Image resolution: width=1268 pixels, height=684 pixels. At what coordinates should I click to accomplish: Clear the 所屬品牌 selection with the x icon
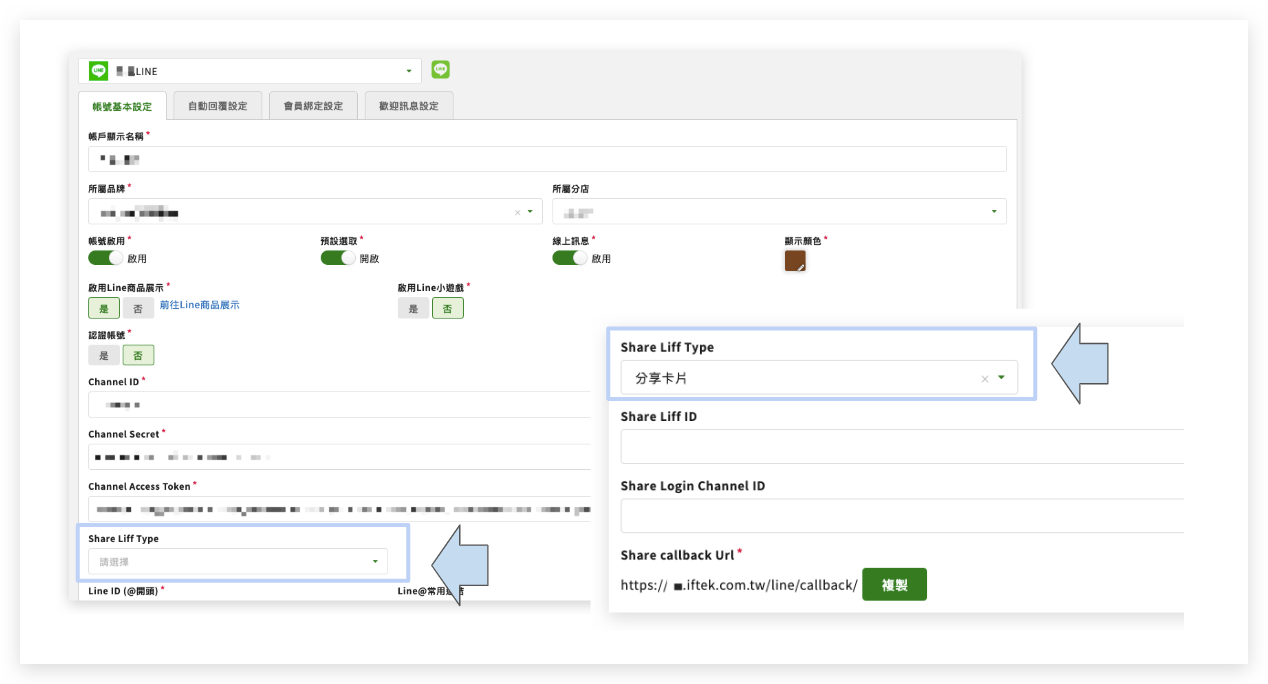(517, 212)
